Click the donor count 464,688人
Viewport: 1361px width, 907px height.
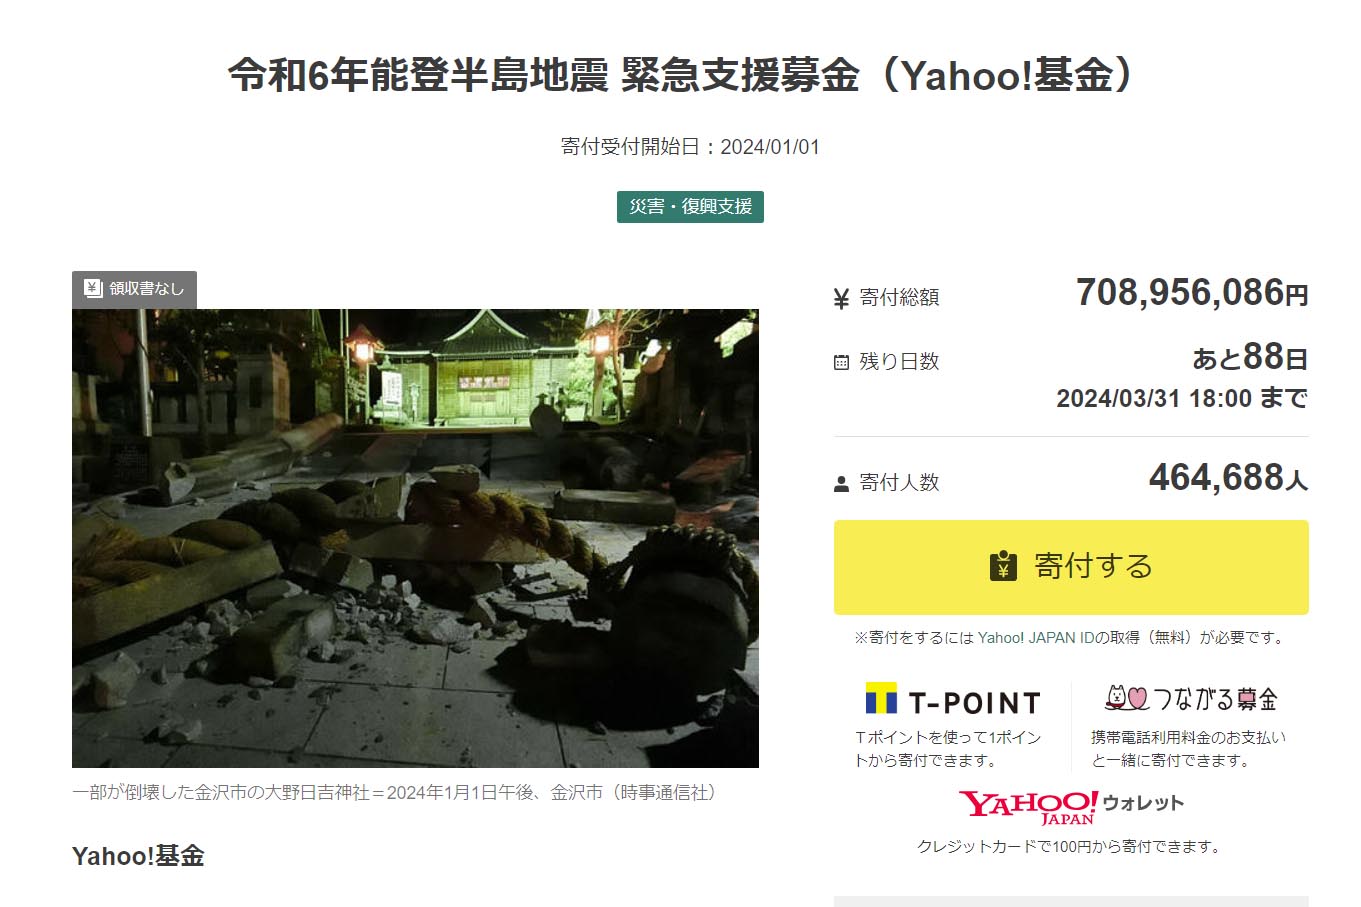[x=1228, y=478]
